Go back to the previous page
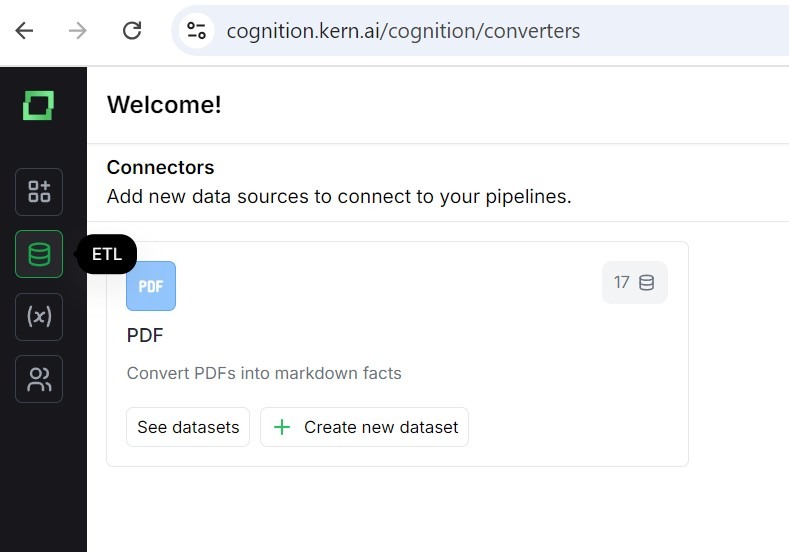Viewport: 789px width, 552px height. click(x=24, y=30)
